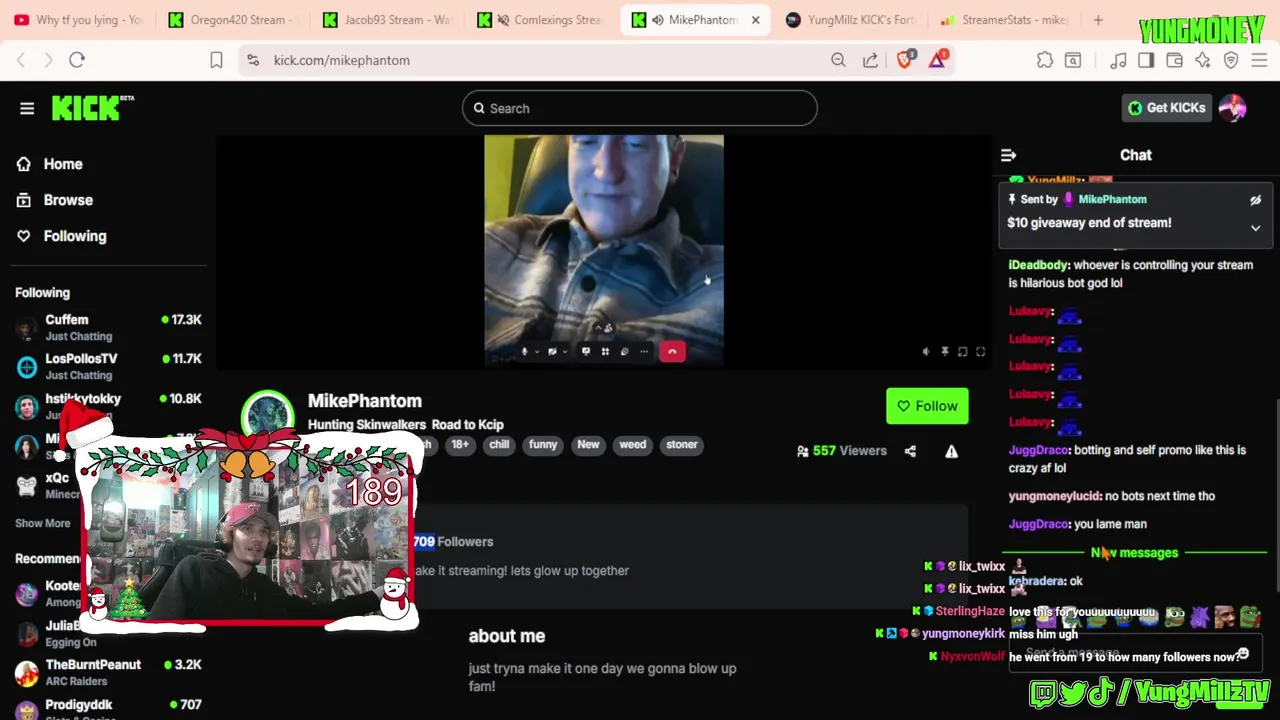
Task: Click the site search field
Action: pos(640,108)
